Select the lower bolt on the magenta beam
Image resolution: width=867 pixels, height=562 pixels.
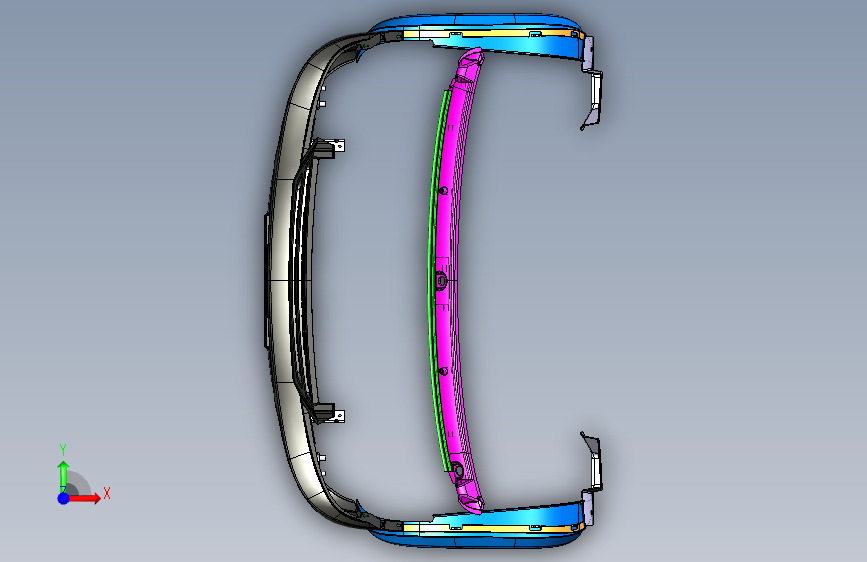click(443, 371)
